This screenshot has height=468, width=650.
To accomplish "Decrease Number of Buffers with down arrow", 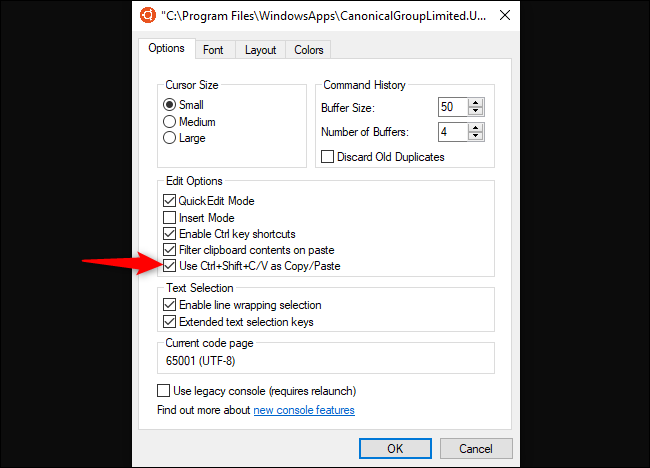I will 475,136.
